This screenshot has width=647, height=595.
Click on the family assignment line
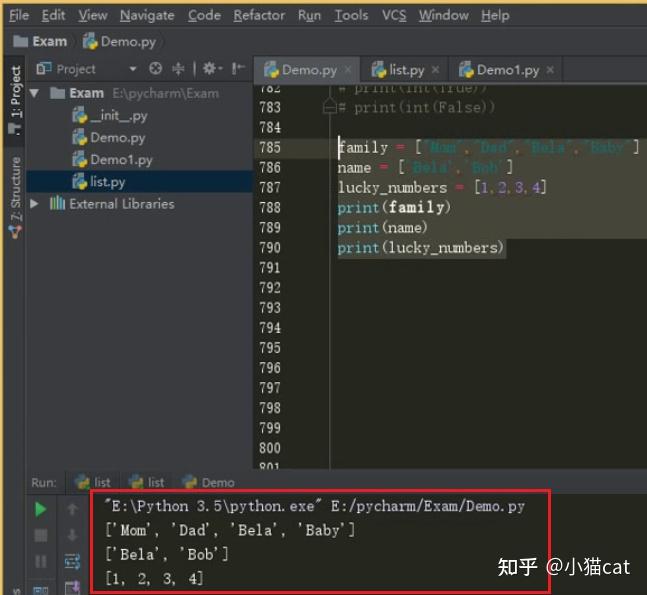pos(489,147)
